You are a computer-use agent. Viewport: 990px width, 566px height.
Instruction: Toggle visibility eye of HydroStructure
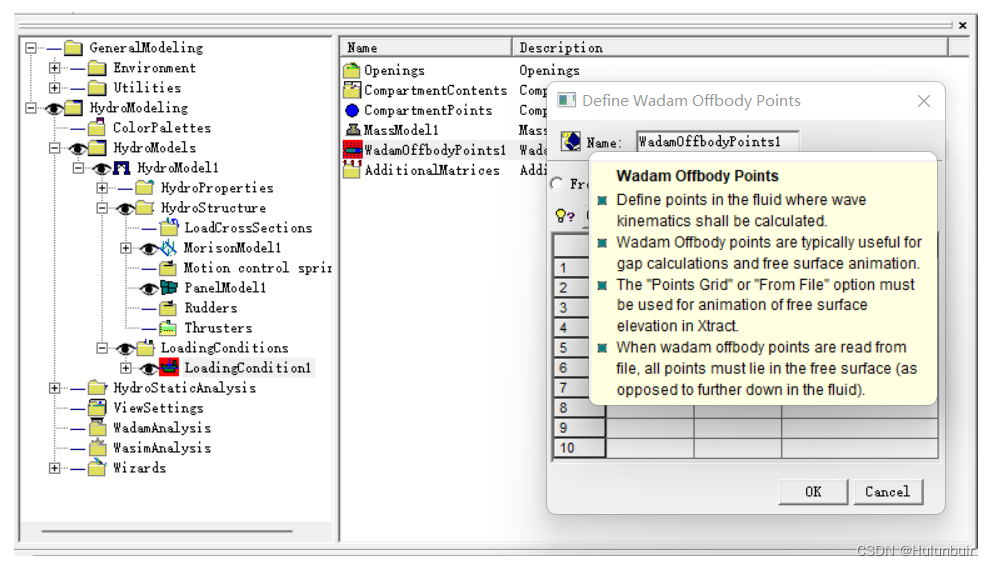[126, 208]
